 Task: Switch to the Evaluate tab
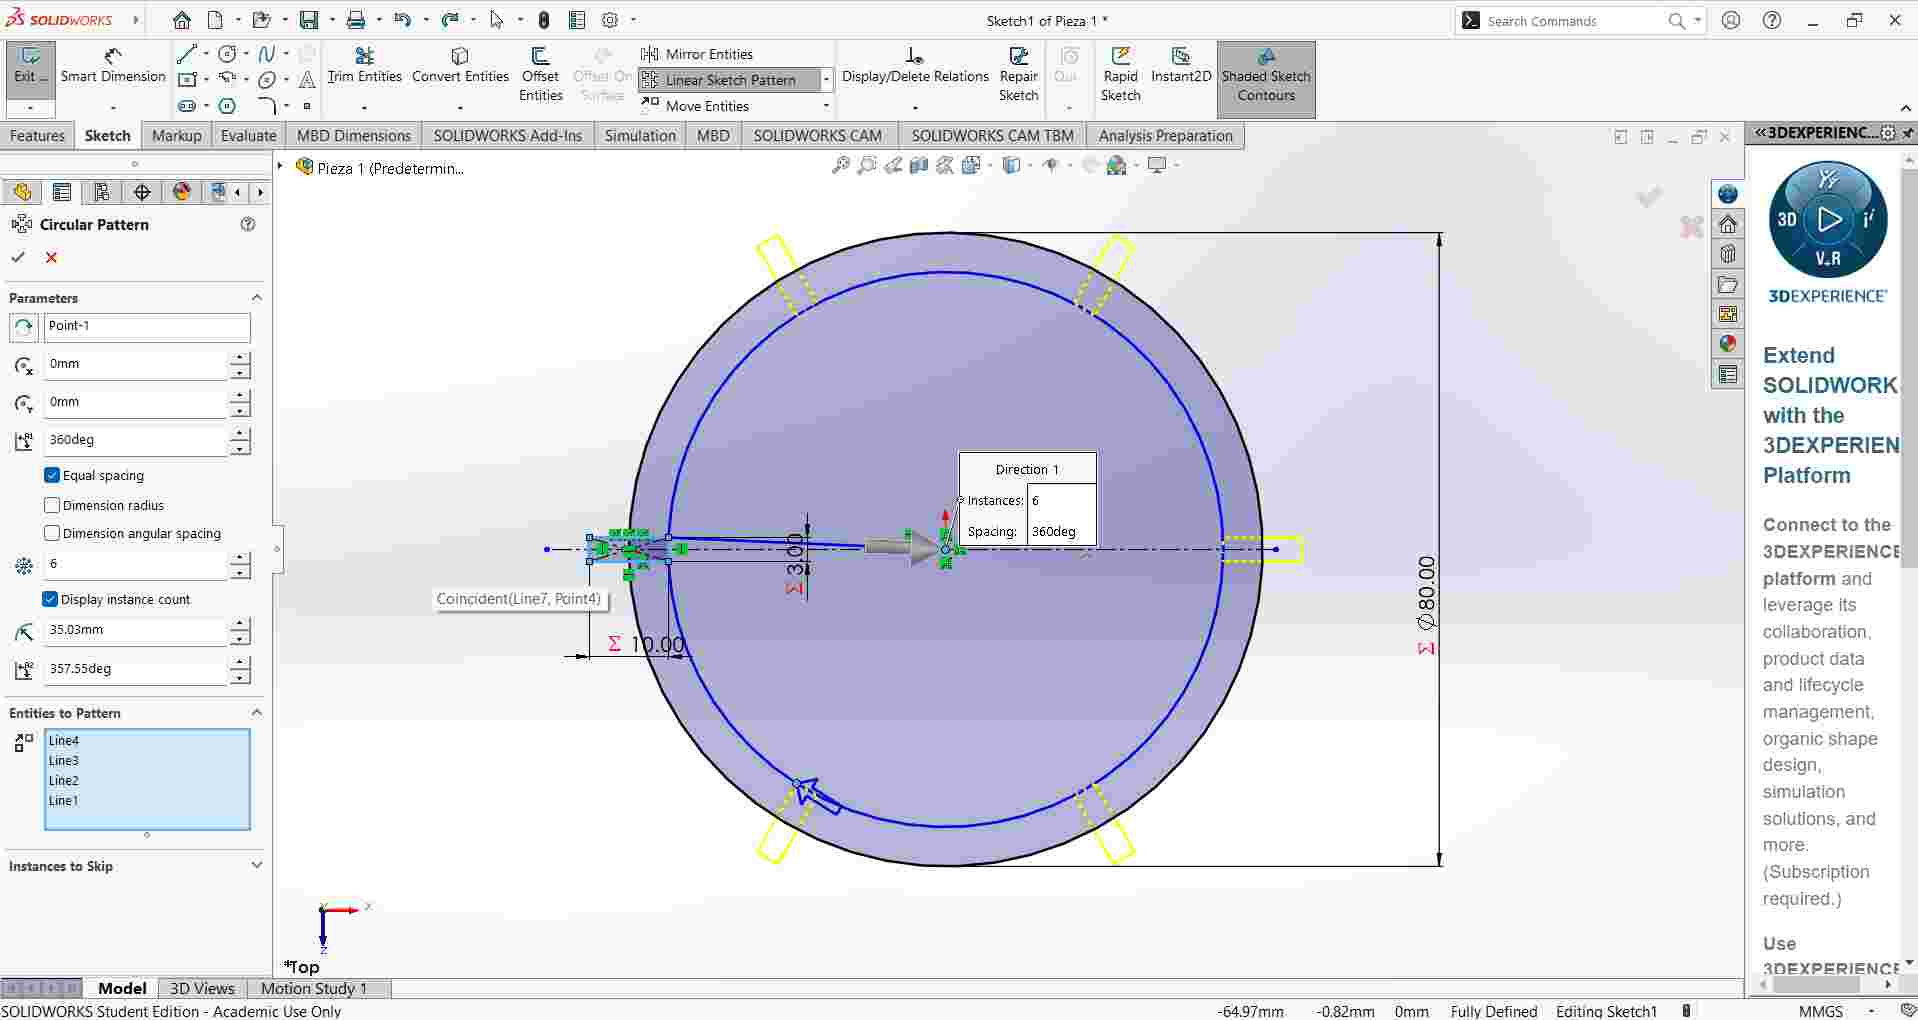pyautogui.click(x=248, y=136)
